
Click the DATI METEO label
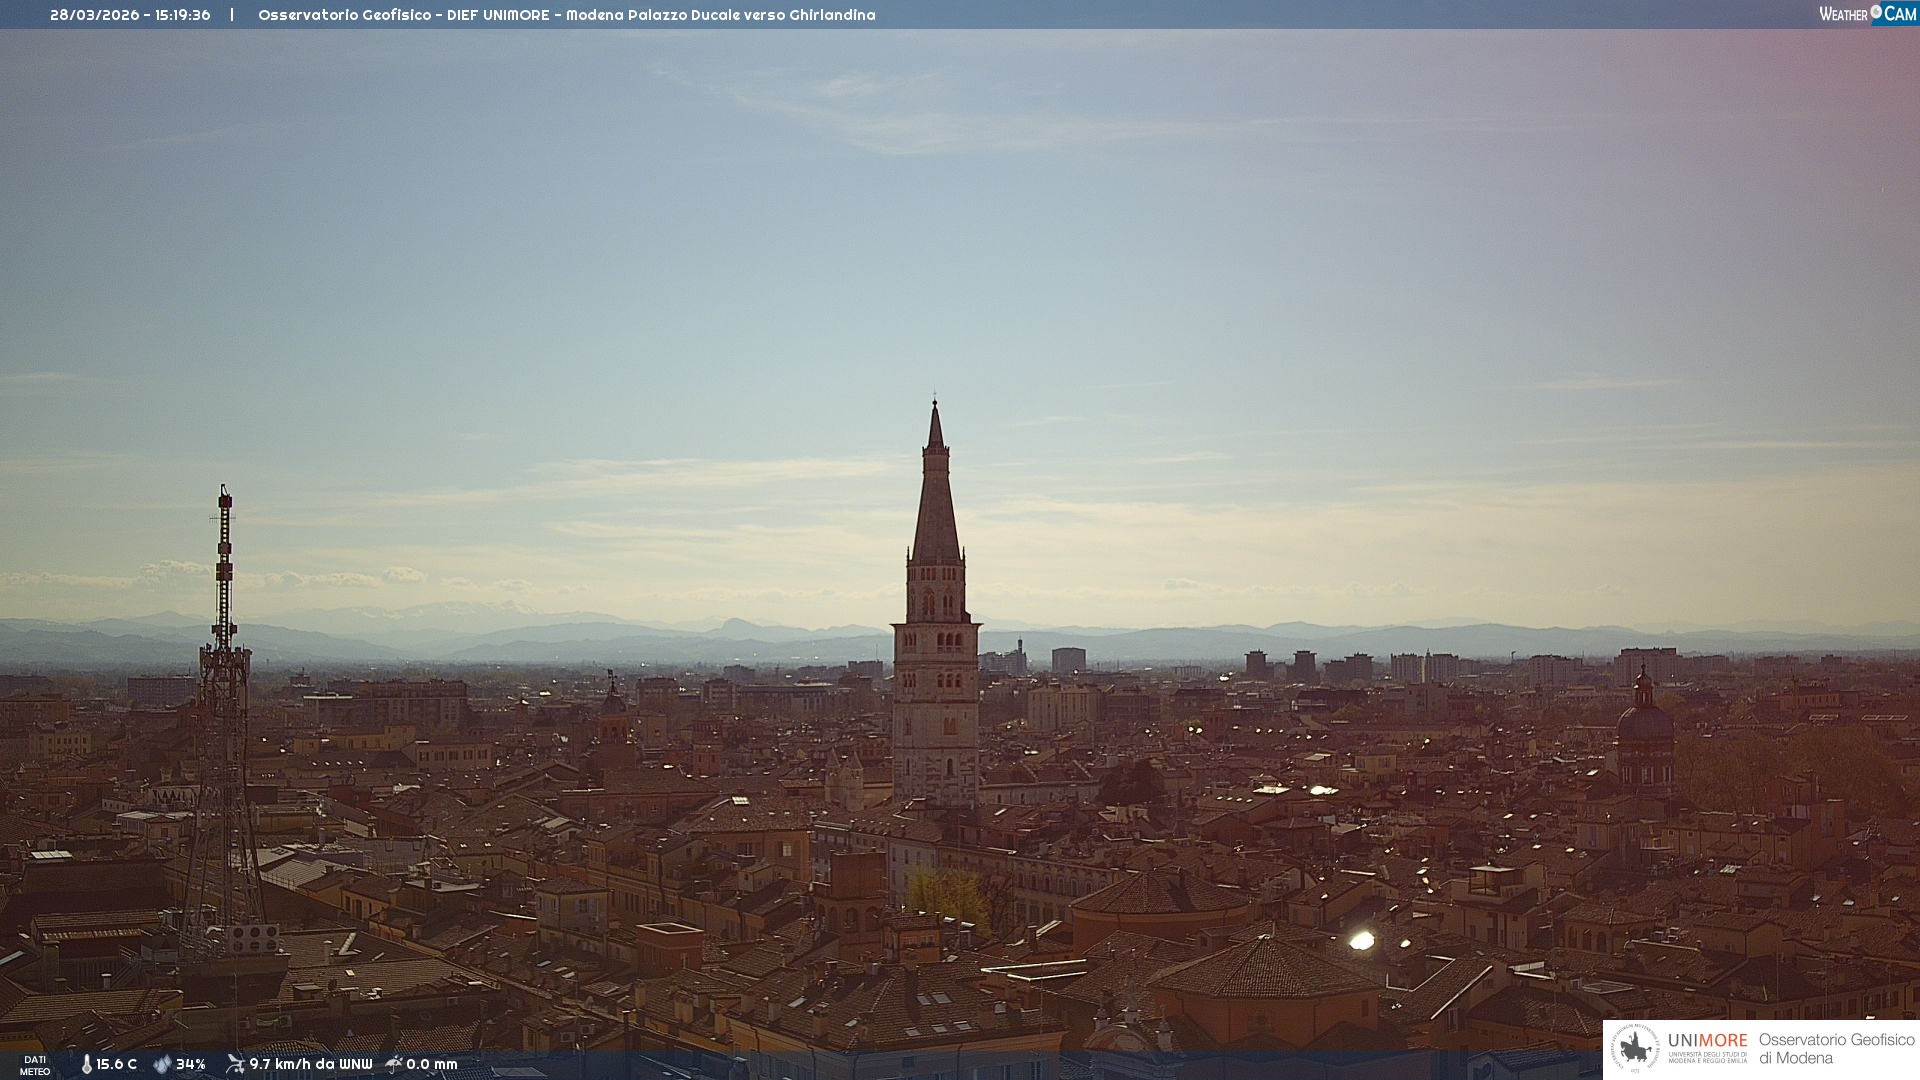(35, 1065)
